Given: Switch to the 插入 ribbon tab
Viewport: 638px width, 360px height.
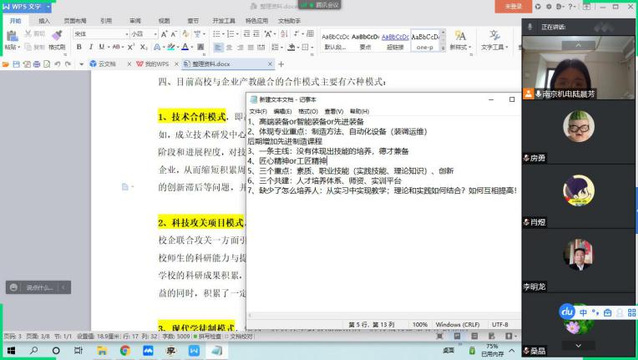Looking at the screenshot, I should click(44, 21).
